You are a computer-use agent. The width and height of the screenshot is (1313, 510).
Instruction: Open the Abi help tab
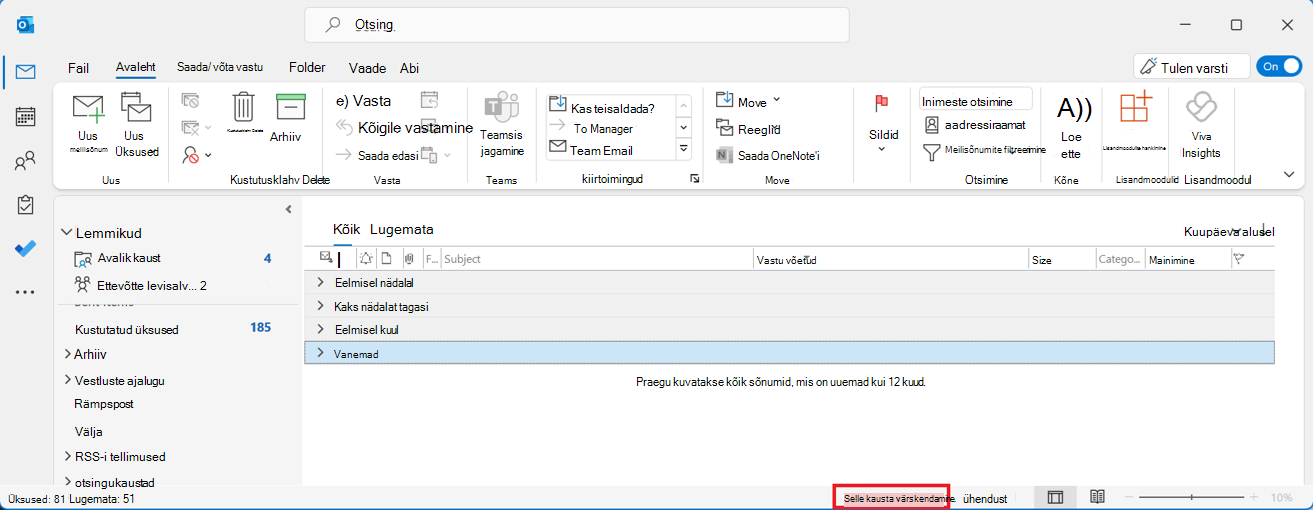pos(409,68)
